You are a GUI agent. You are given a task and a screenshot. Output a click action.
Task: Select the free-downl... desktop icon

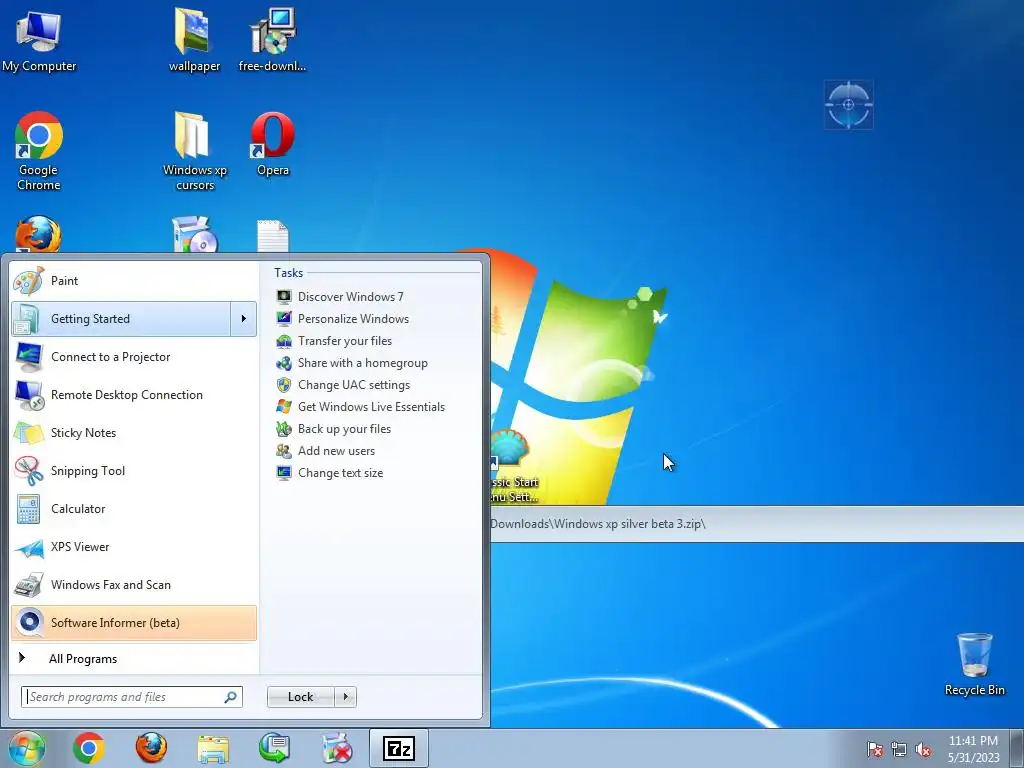pos(272,40)
